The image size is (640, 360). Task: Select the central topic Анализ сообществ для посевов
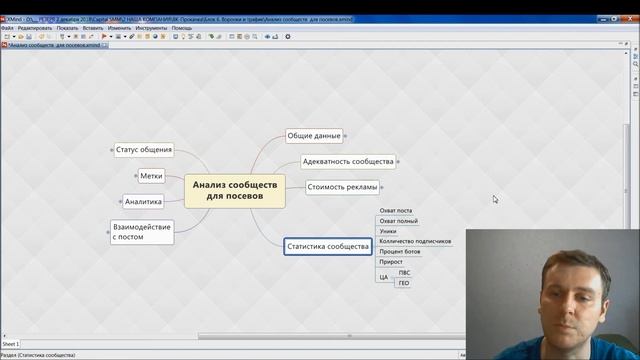click(x=235, y=191)
